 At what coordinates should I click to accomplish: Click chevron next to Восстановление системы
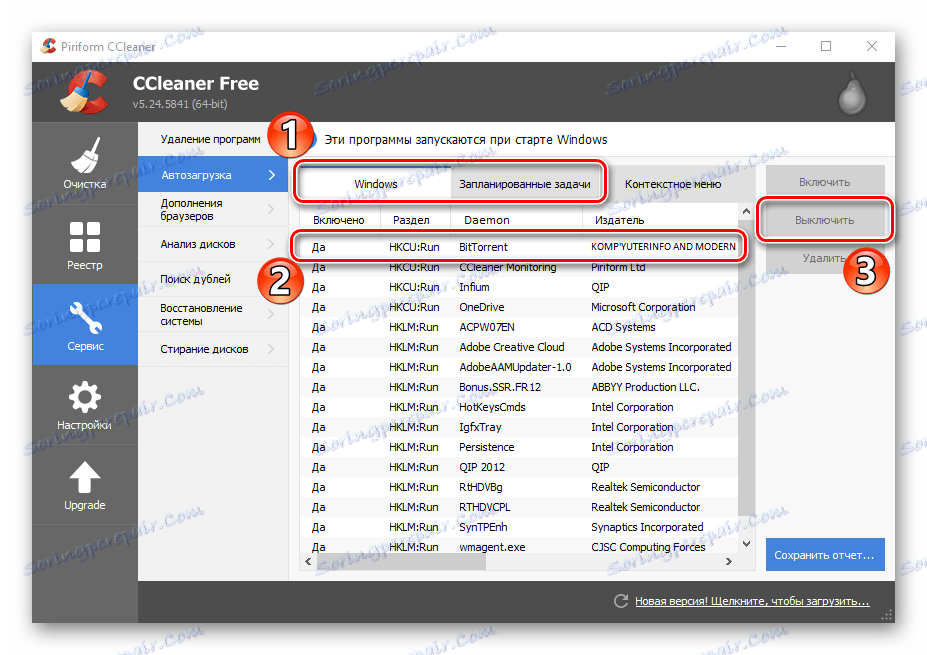(271, 314)
